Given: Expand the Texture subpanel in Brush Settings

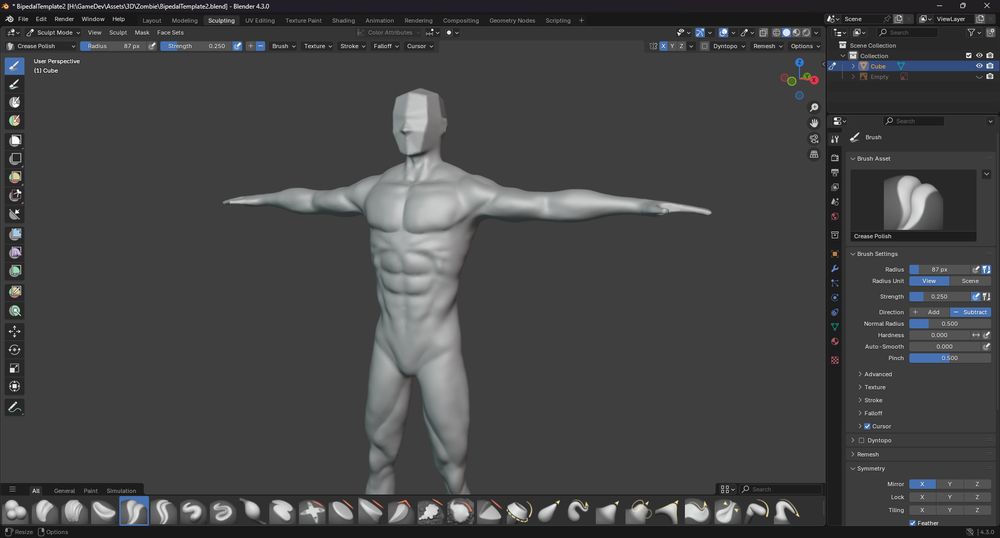Looking at the screenshot, I should point(874,387).
